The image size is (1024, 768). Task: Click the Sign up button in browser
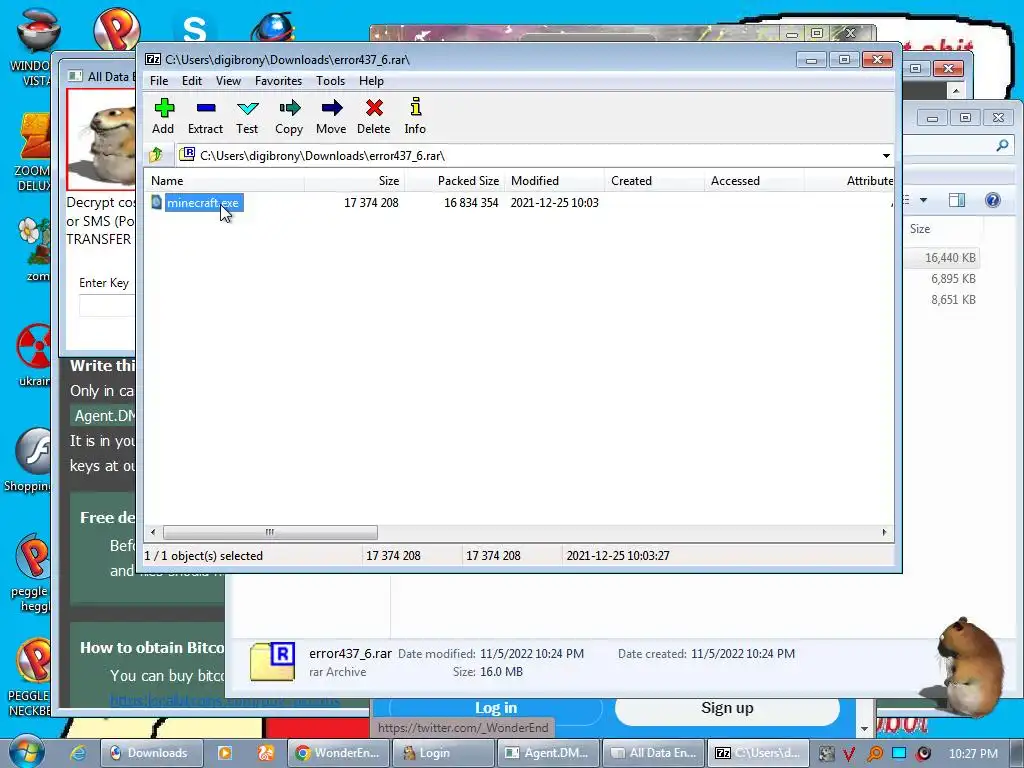(x=727, y=709)
